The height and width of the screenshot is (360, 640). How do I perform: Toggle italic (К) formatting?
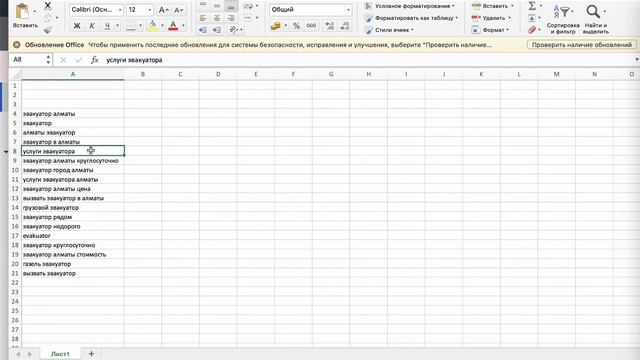point(92,26)
